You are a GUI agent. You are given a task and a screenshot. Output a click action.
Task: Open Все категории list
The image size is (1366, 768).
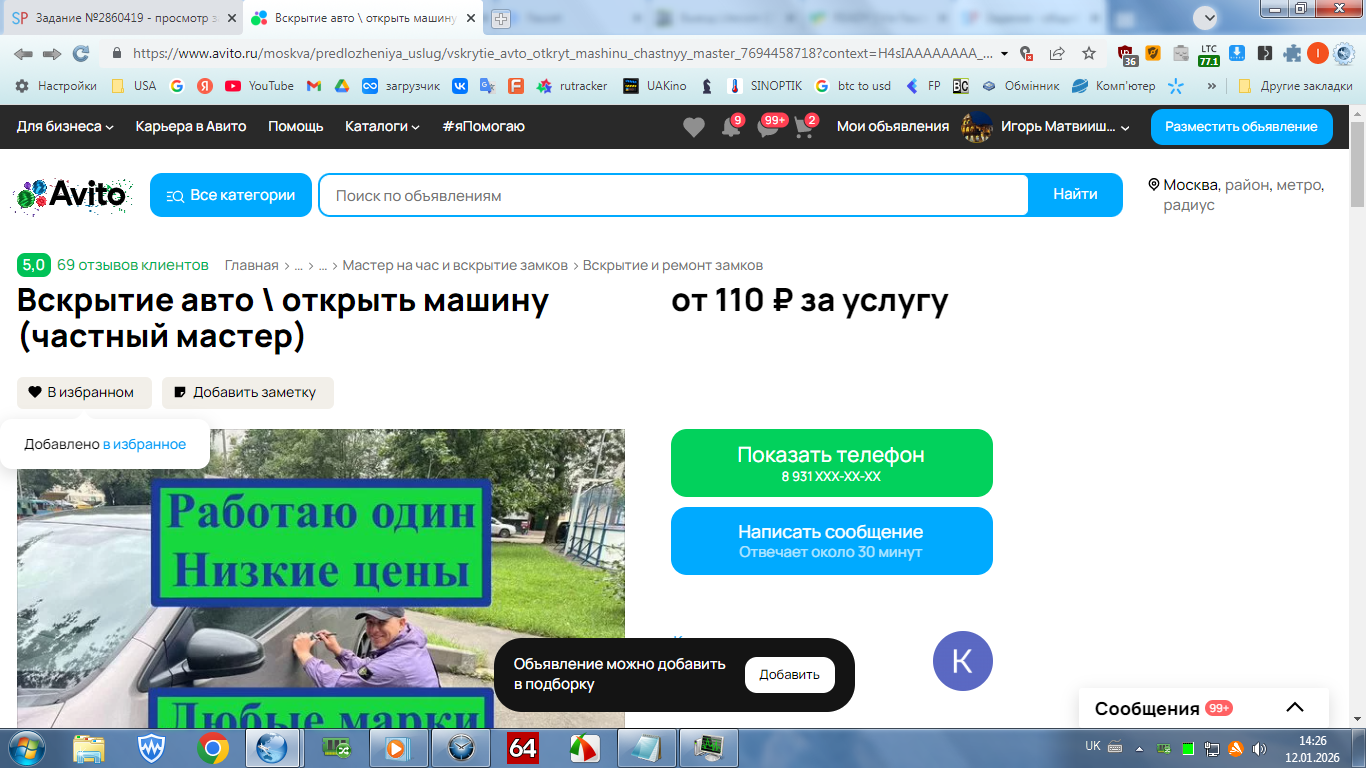click(x=231, y=195)
